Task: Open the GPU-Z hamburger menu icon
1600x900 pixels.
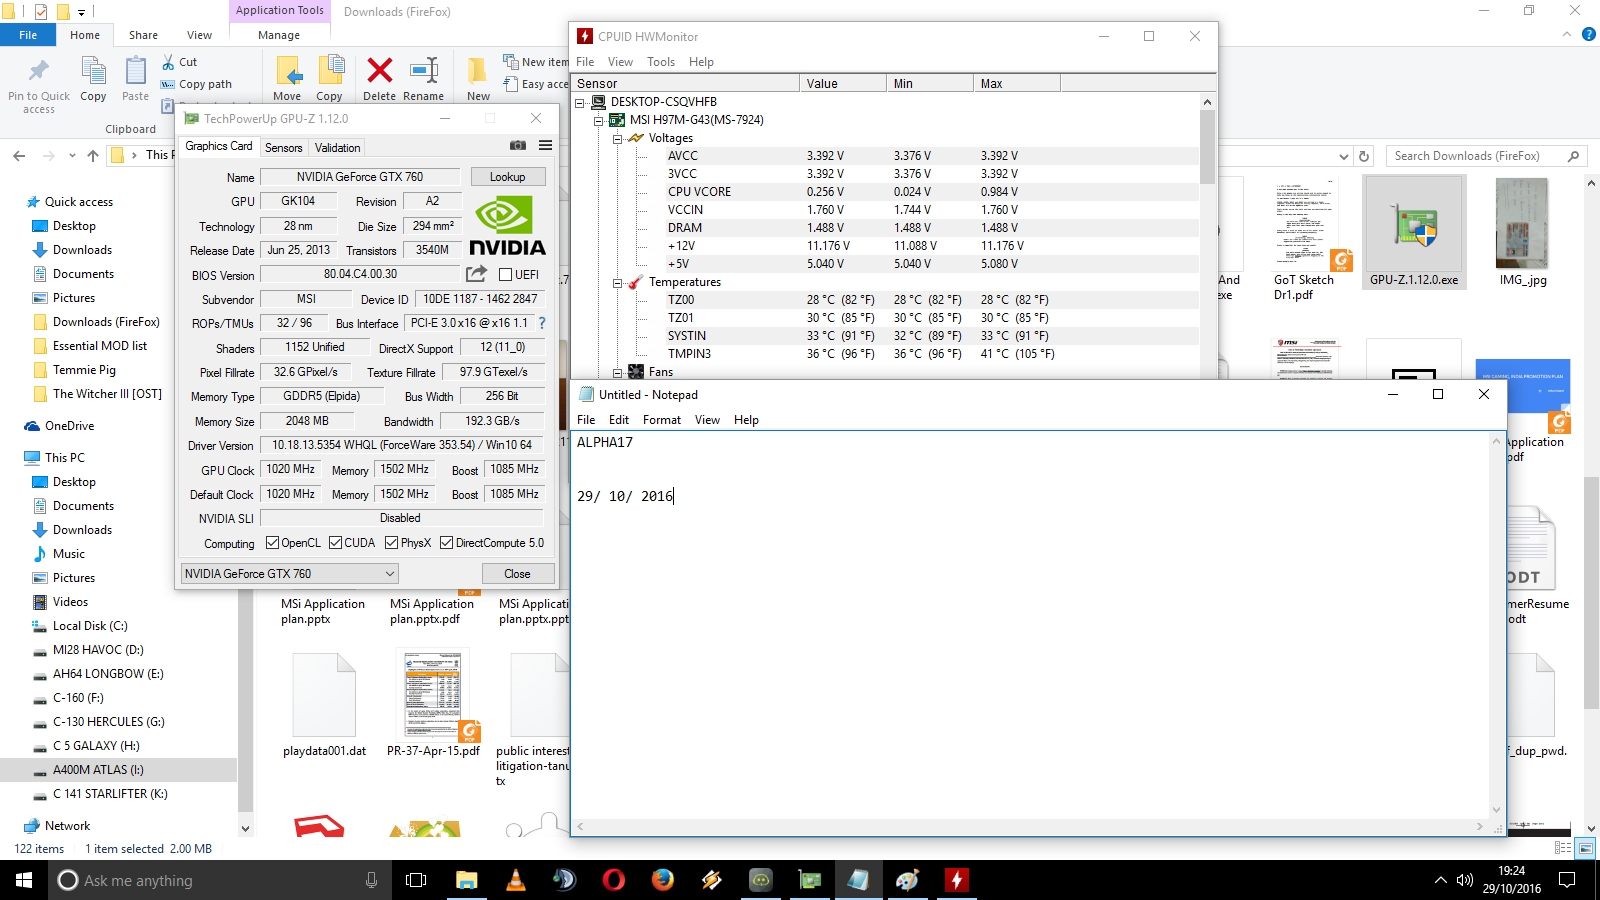Action: (x=545, y=146)
